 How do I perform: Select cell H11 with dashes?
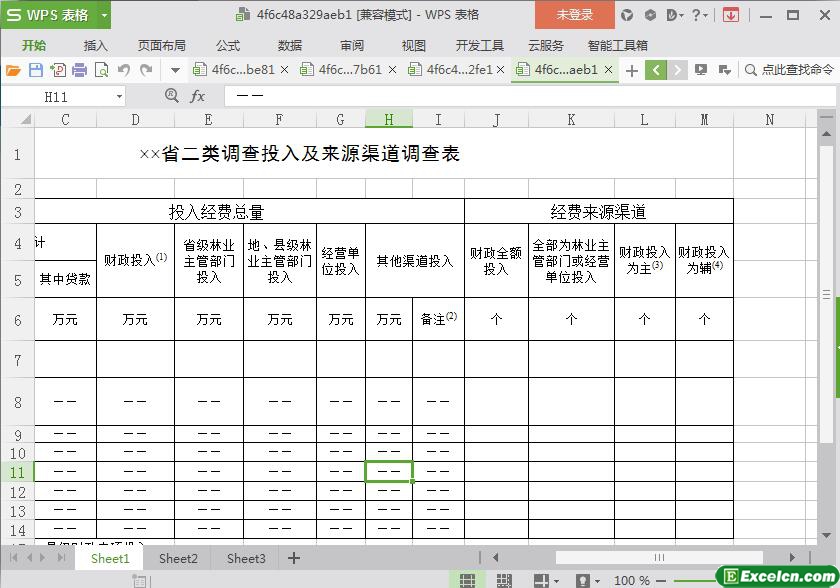coord(389,471)
